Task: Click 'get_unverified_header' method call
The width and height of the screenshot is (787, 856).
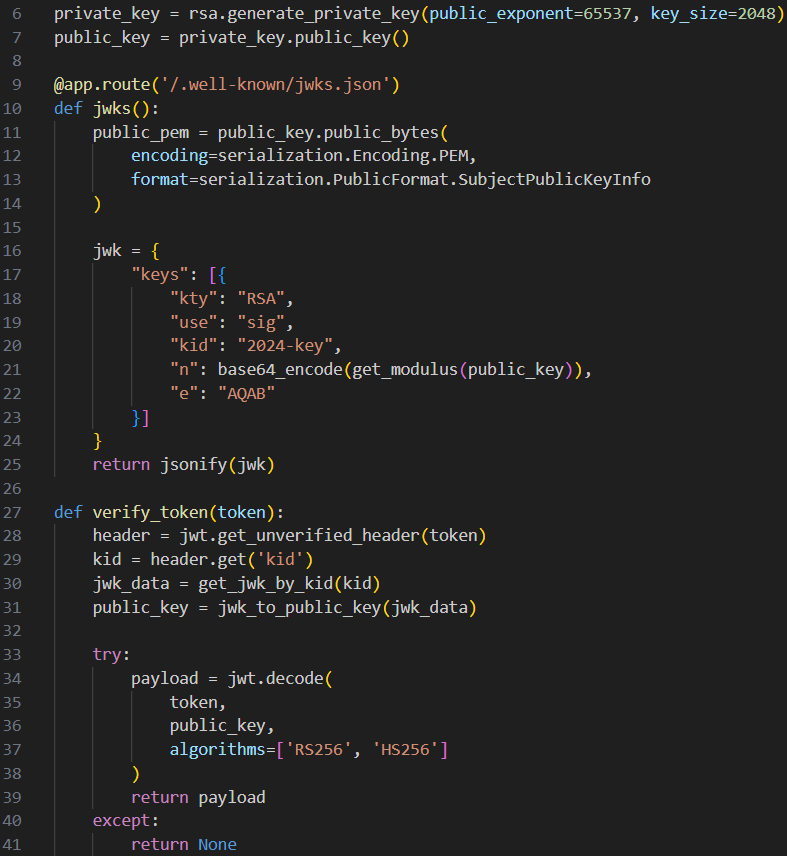Action: tap(319, 536)
